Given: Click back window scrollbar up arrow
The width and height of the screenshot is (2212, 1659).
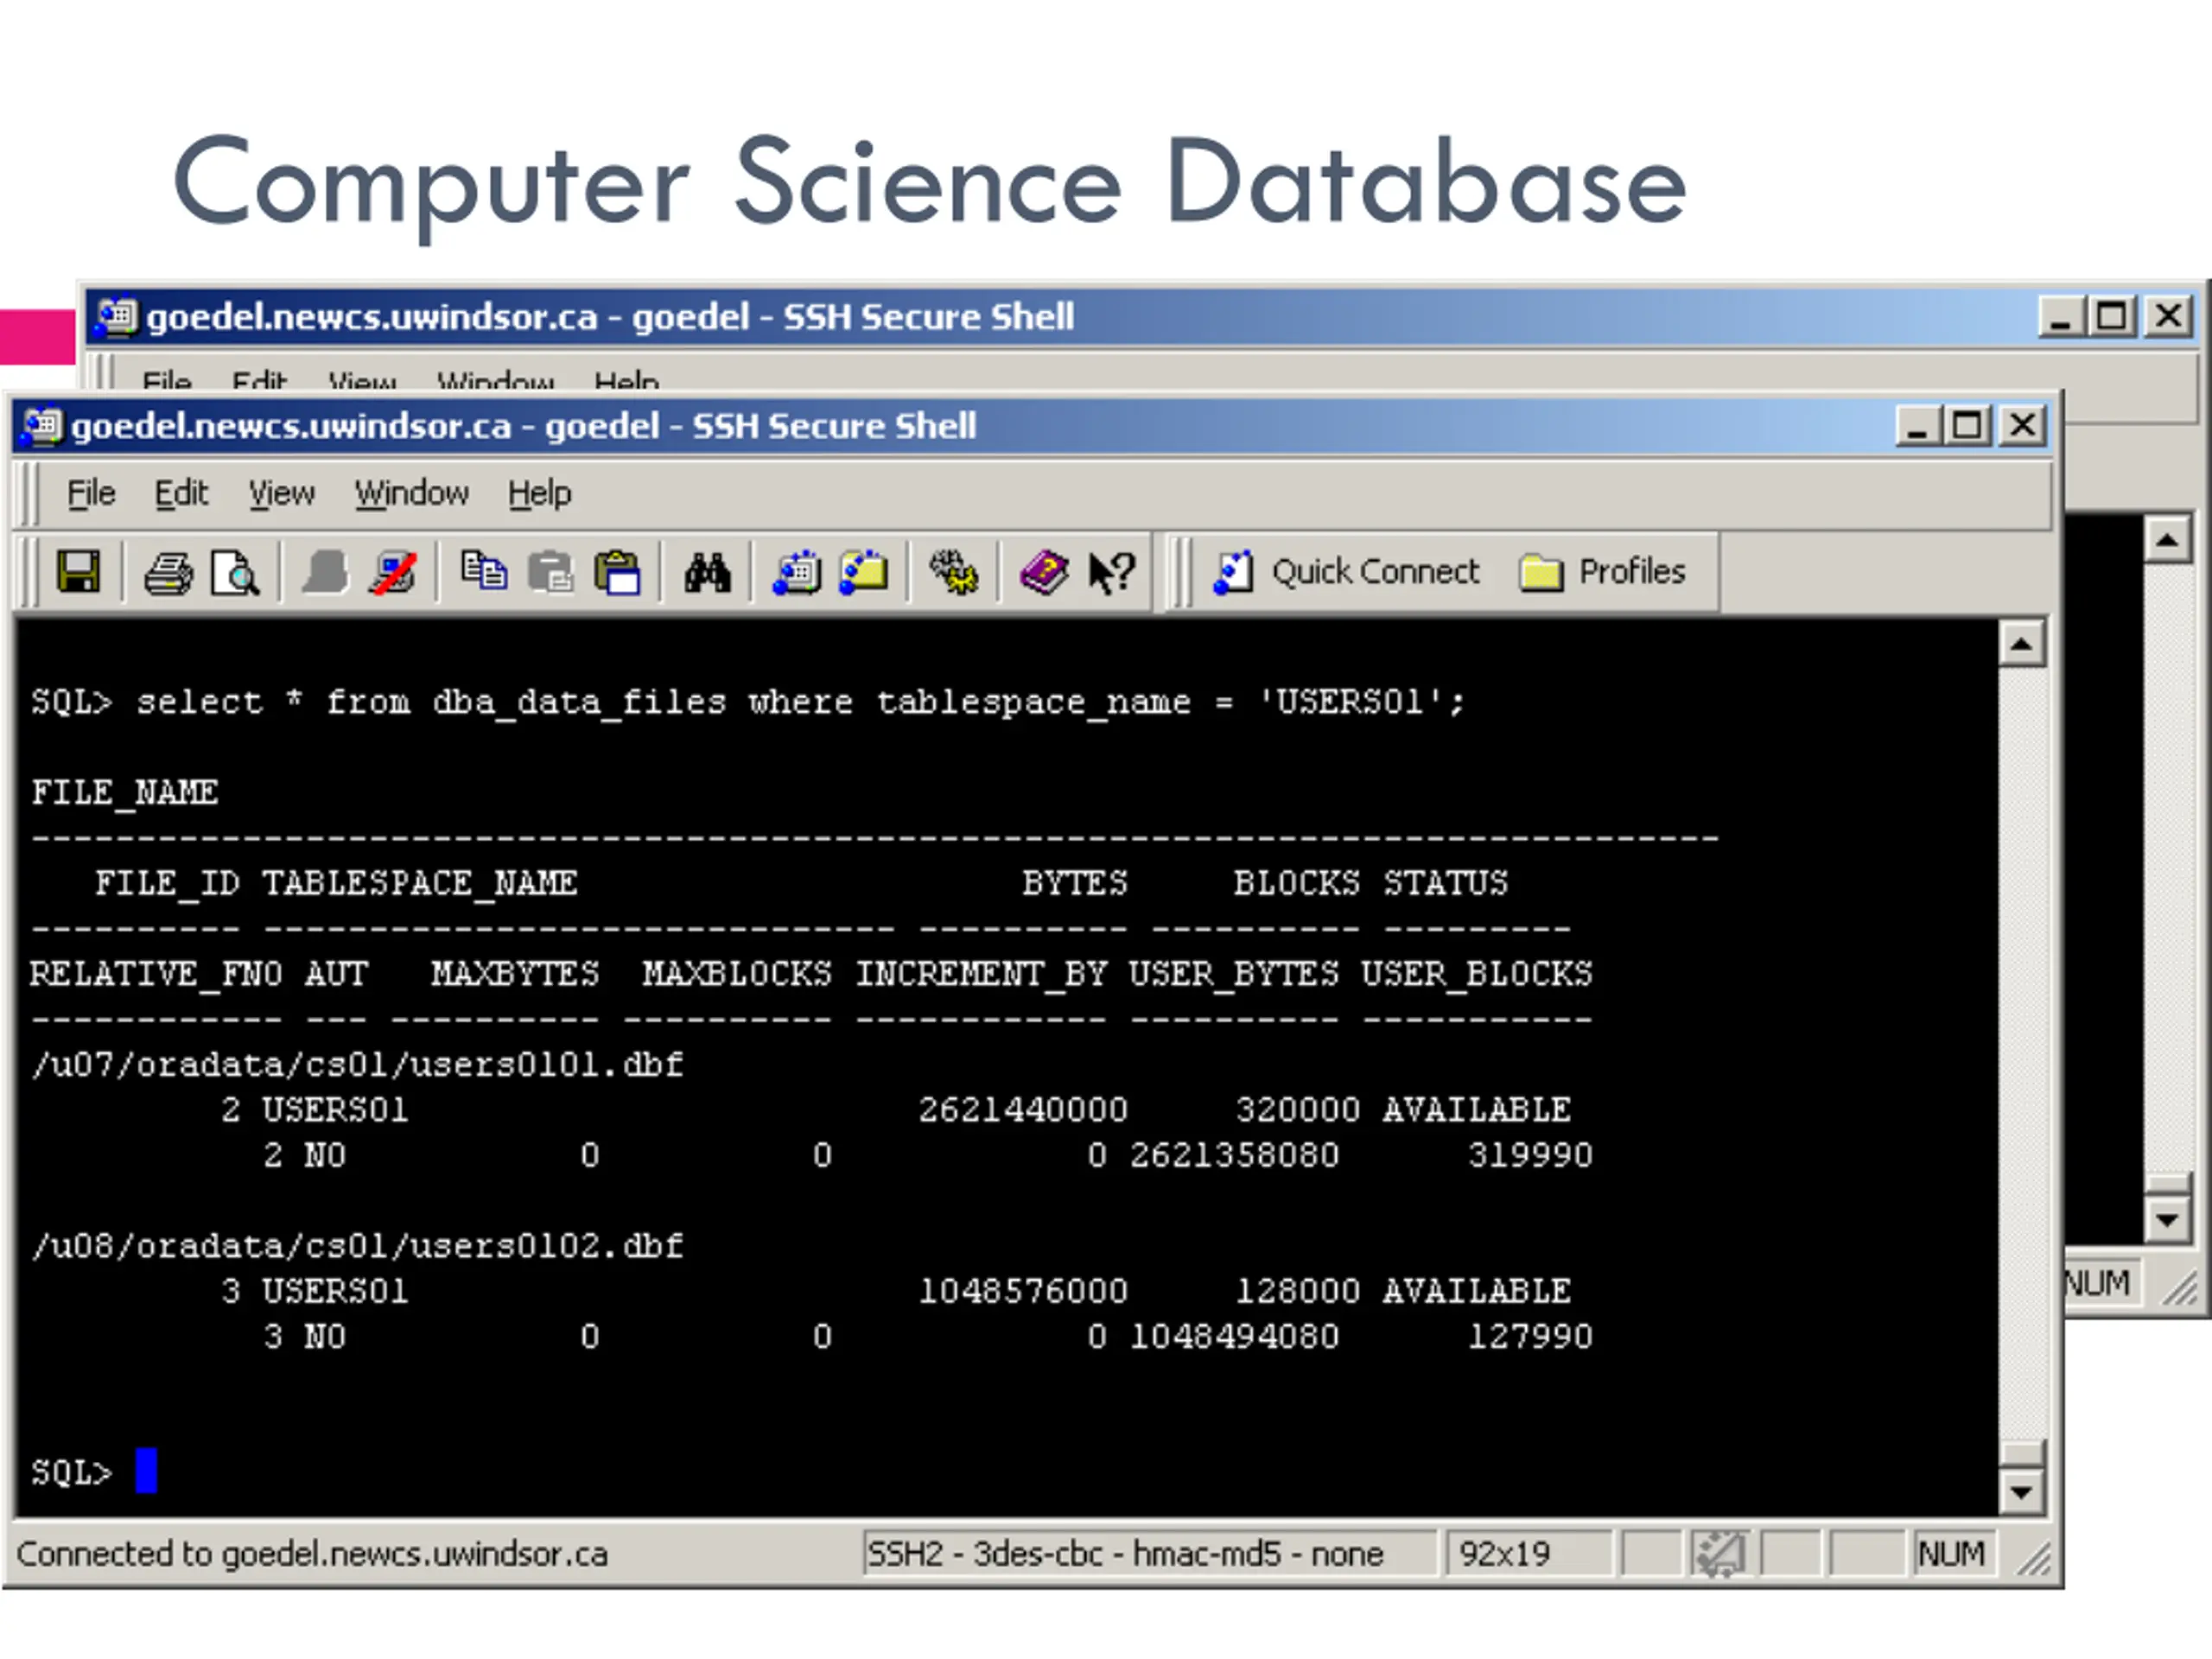Looking at the screenshot, I should pos(2167,541).
